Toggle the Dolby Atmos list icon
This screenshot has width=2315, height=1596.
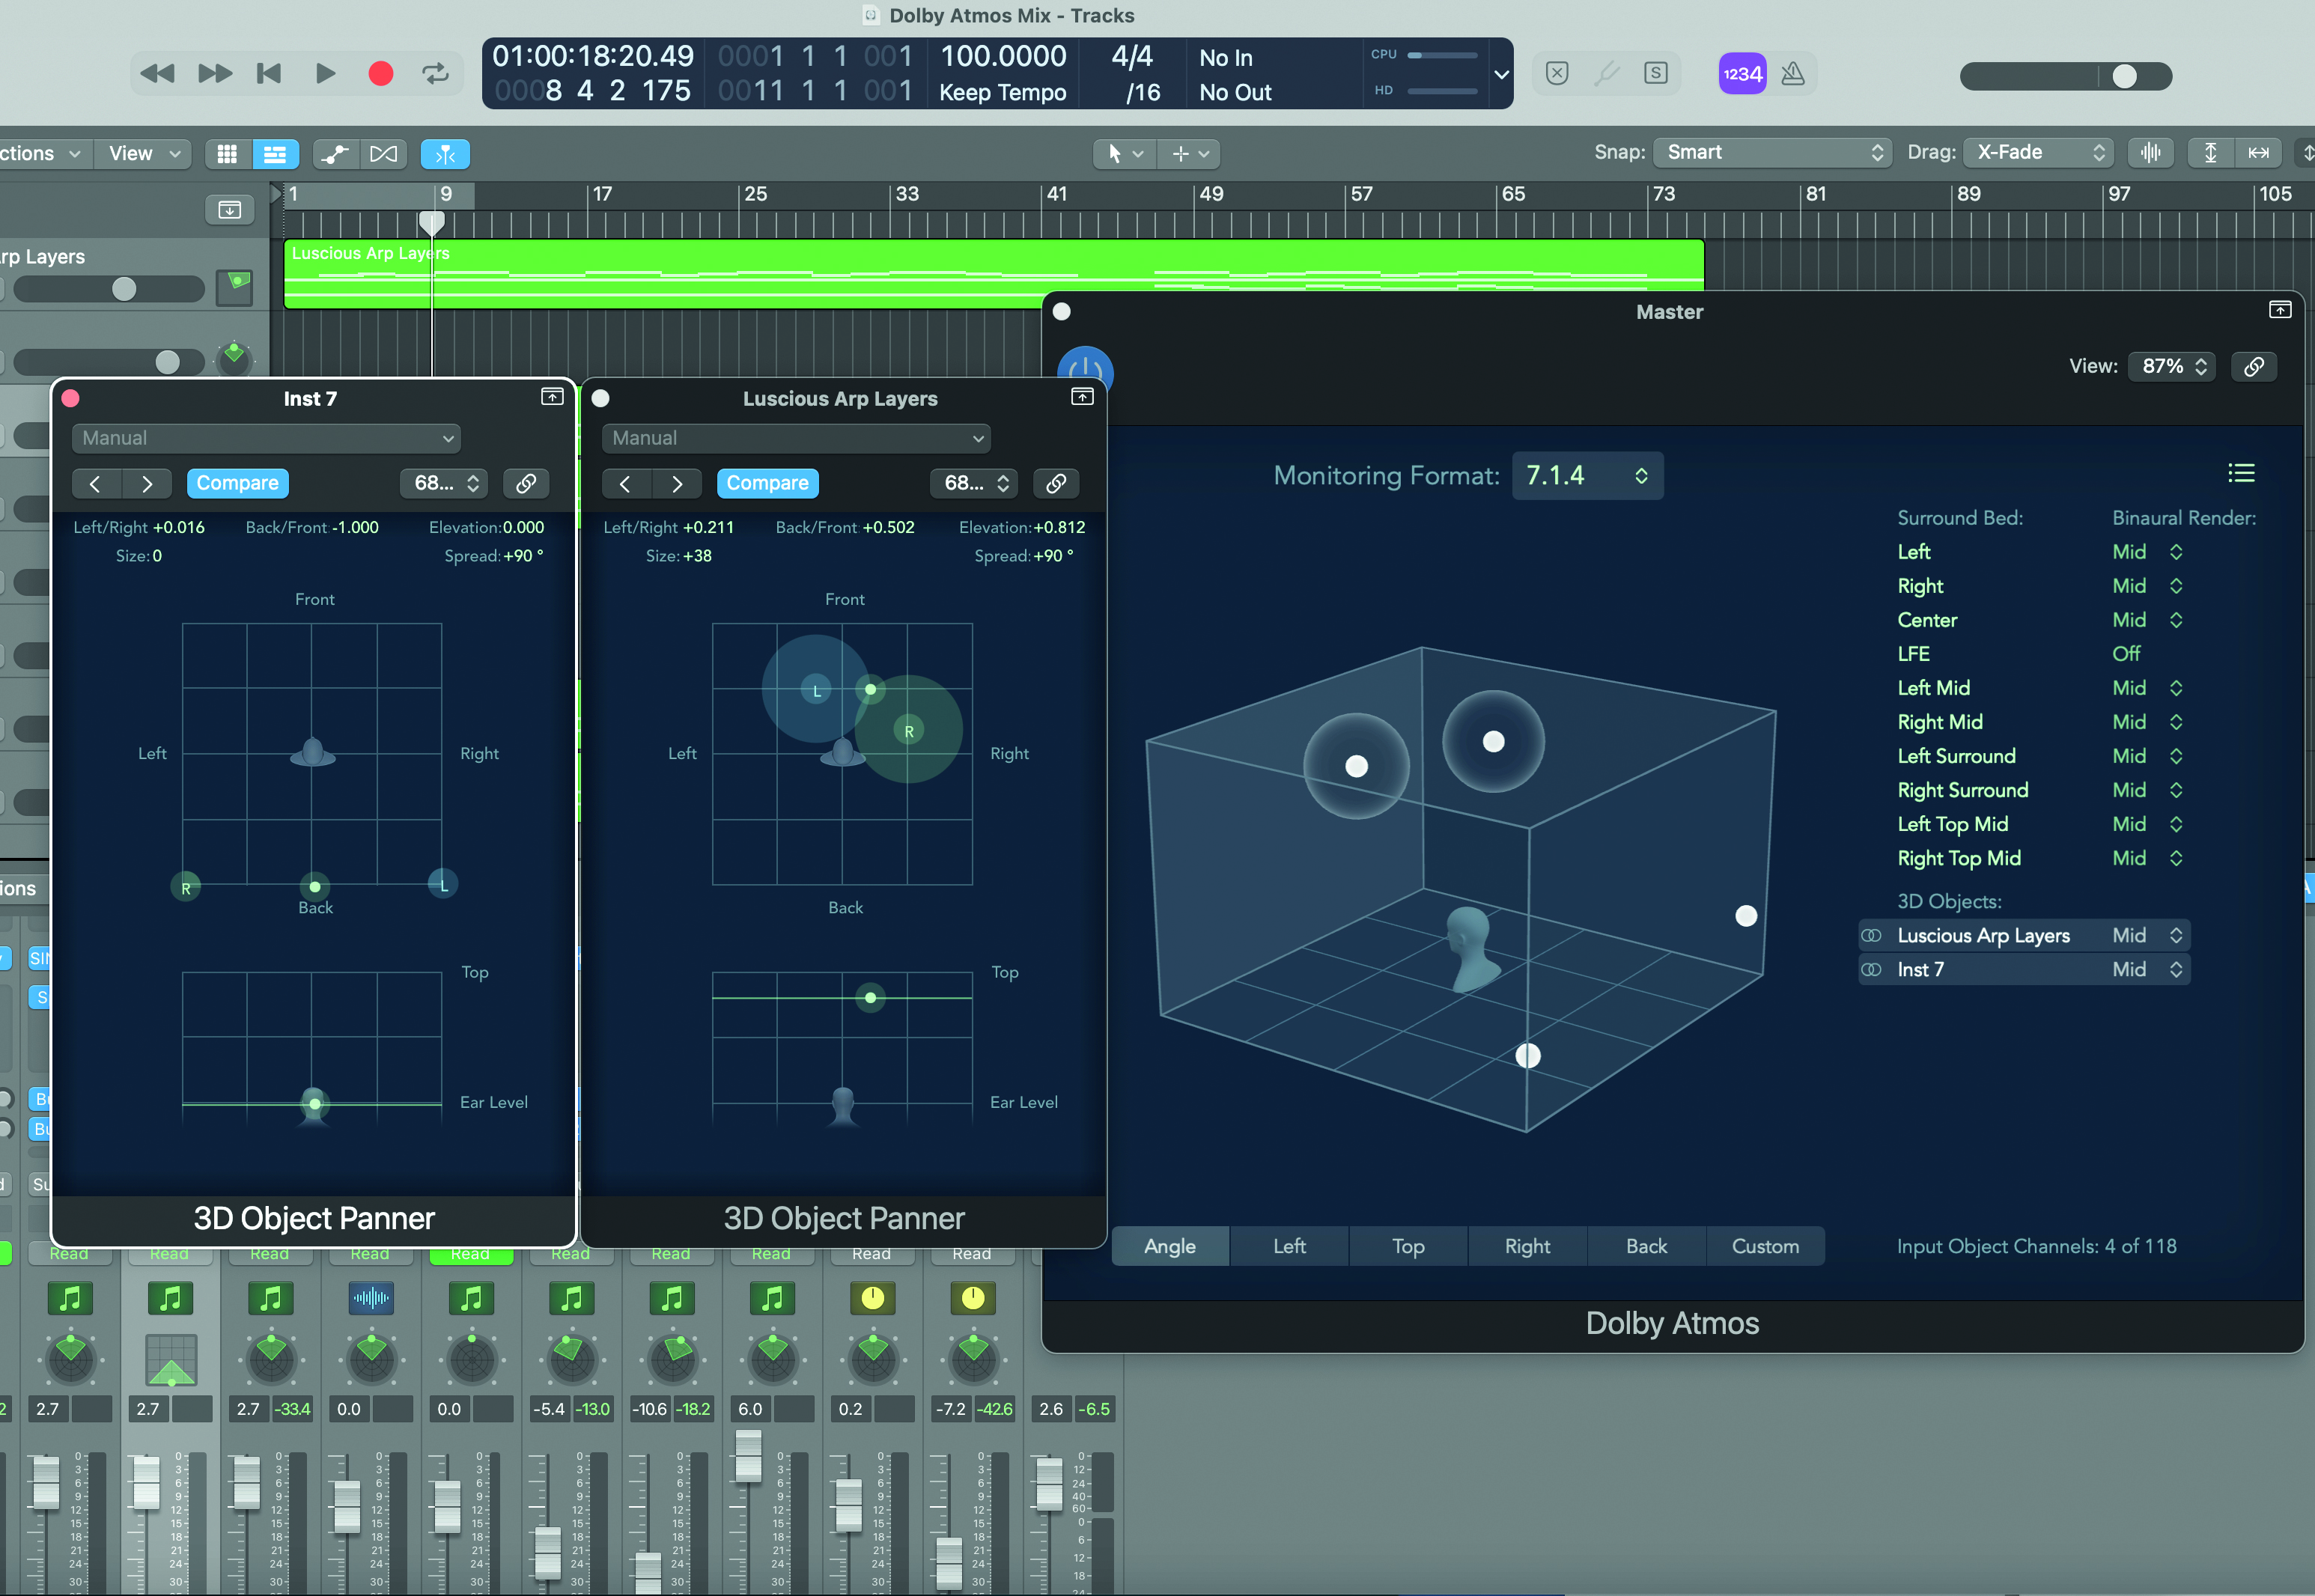point(2241,473)
